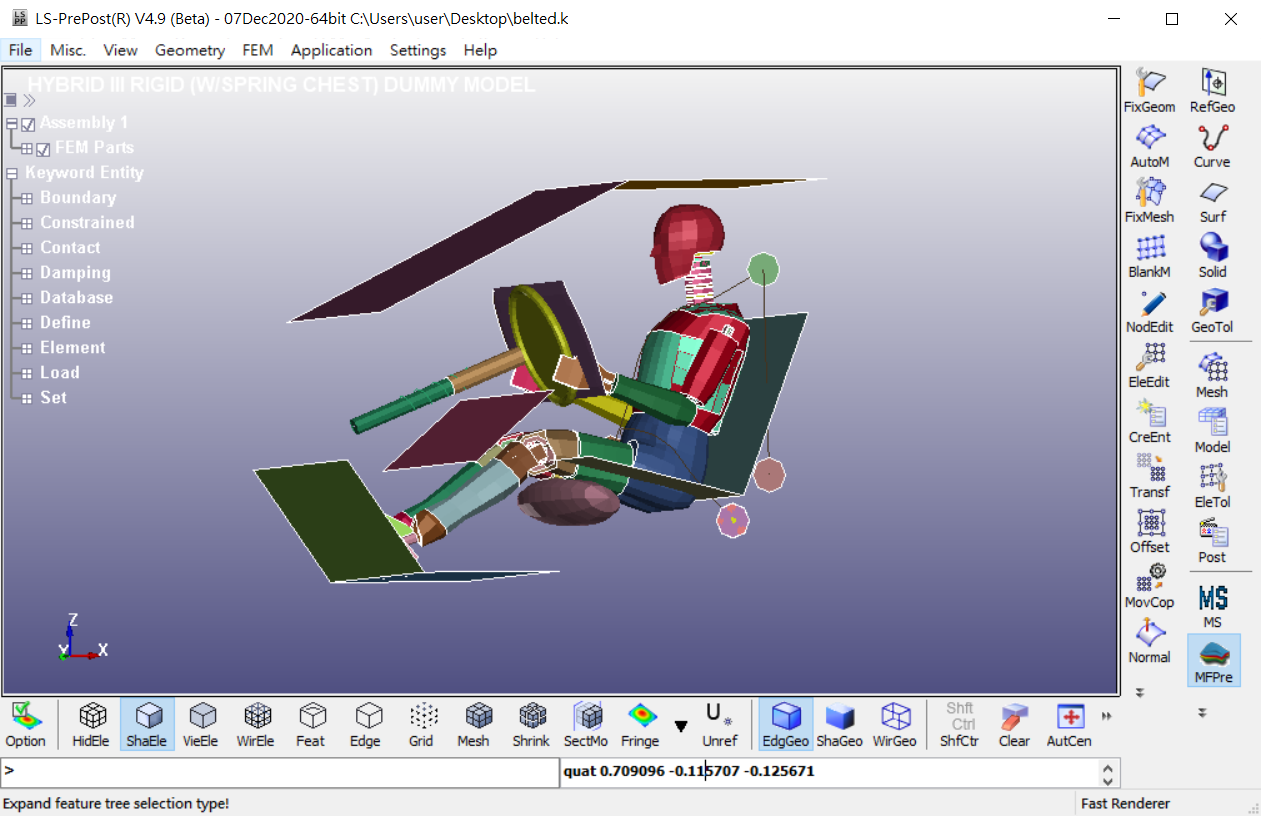Expand the Boundary keyword tree node
This screenshot has height=816, width=1261.
coord(27,198)
